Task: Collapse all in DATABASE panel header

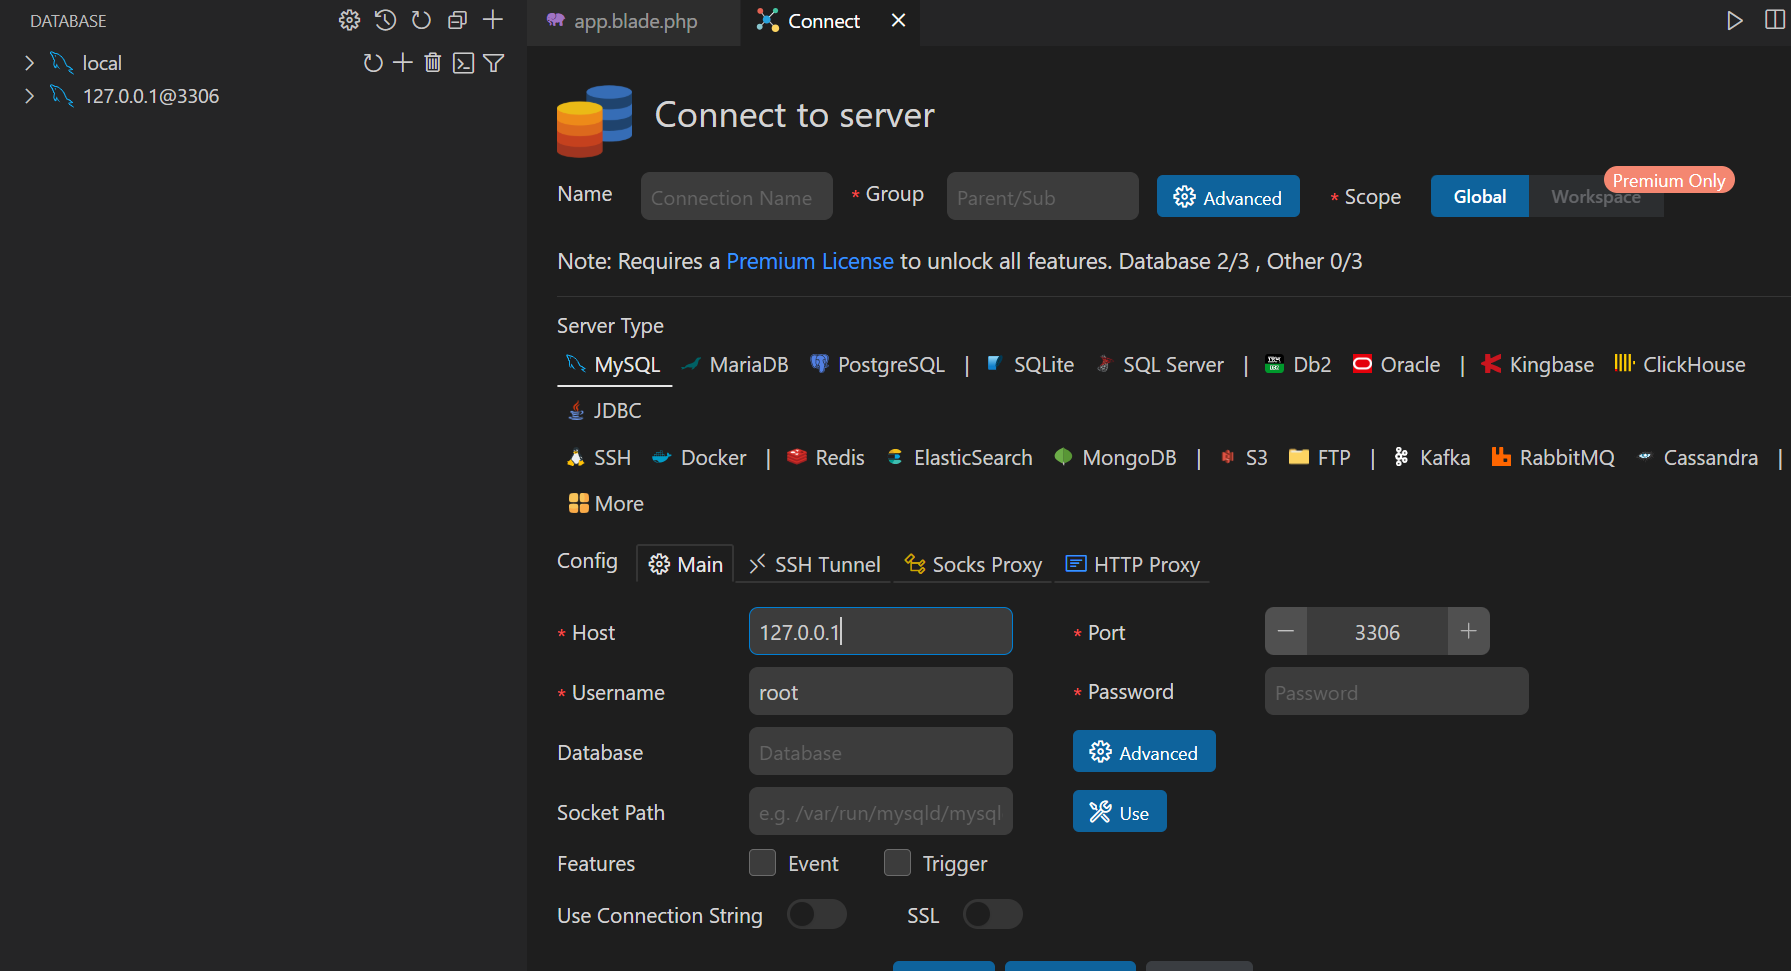Action: tap(457, 20)
